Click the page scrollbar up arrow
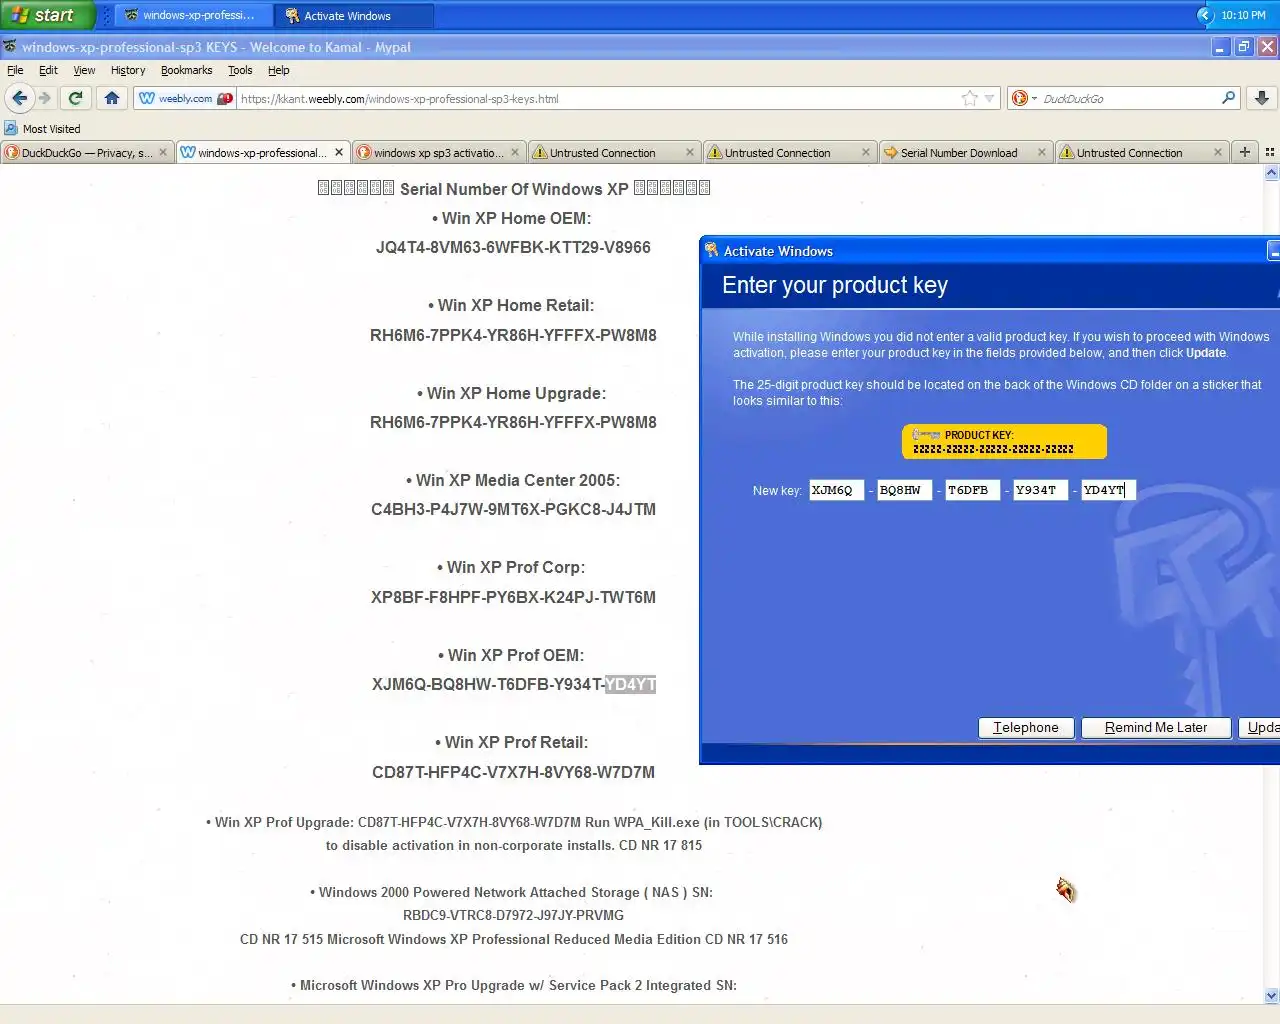The width and height of the screenshot is (1280, 1024). 1271,173
